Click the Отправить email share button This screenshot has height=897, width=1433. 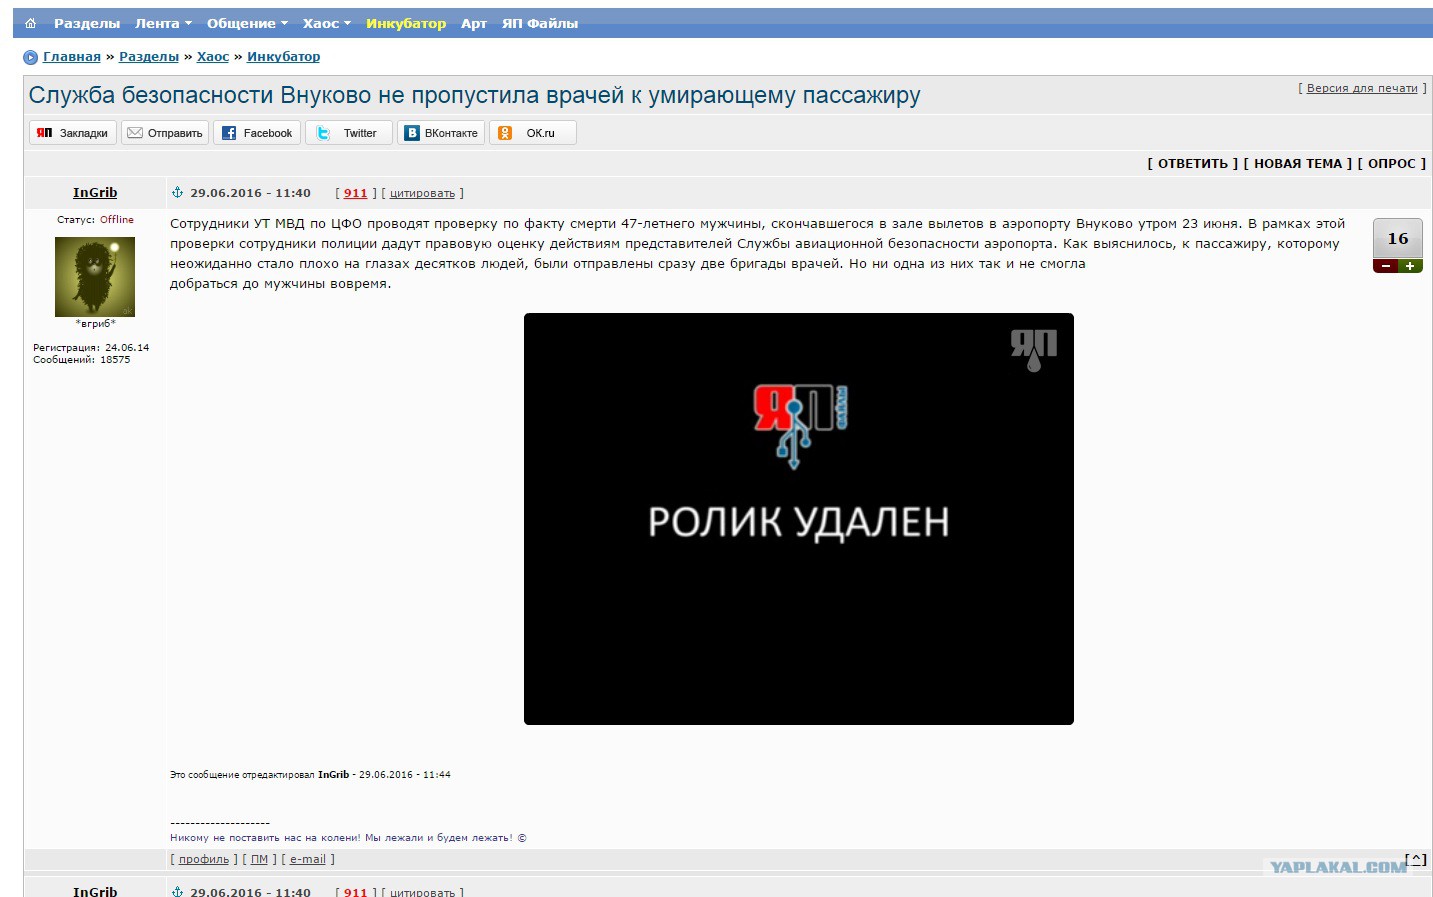tap(165, 133)
